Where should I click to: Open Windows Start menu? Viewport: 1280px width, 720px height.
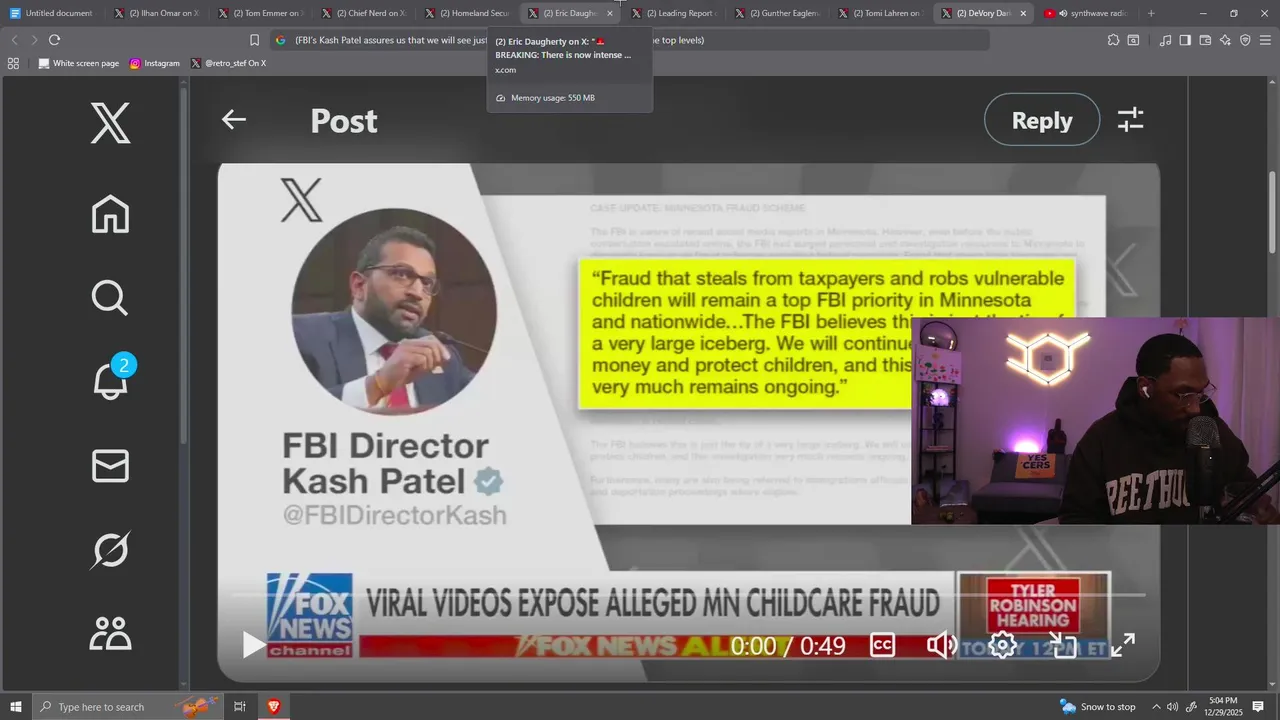[16, 707]
